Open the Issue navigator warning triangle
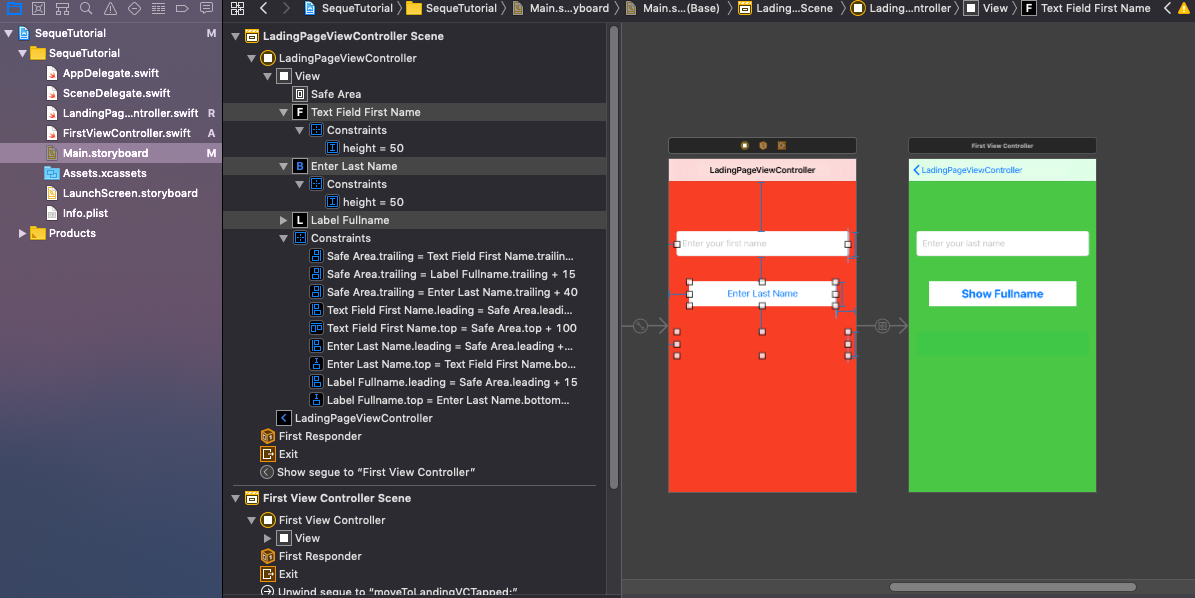 point(110,9)
